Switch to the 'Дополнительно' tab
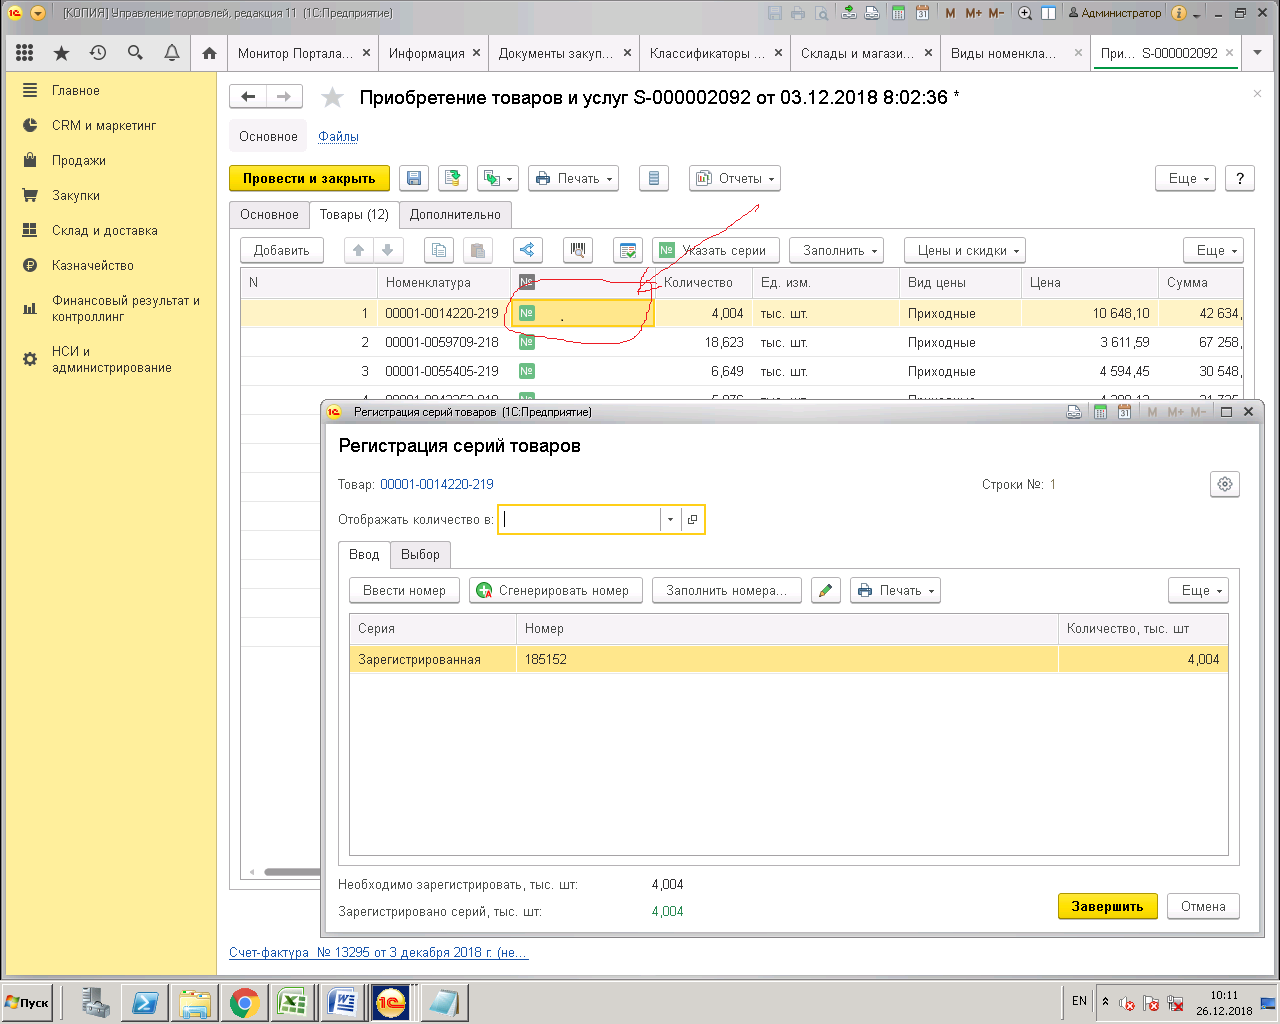This screenshot has width=1280, height=1024. tap(455, 214)
